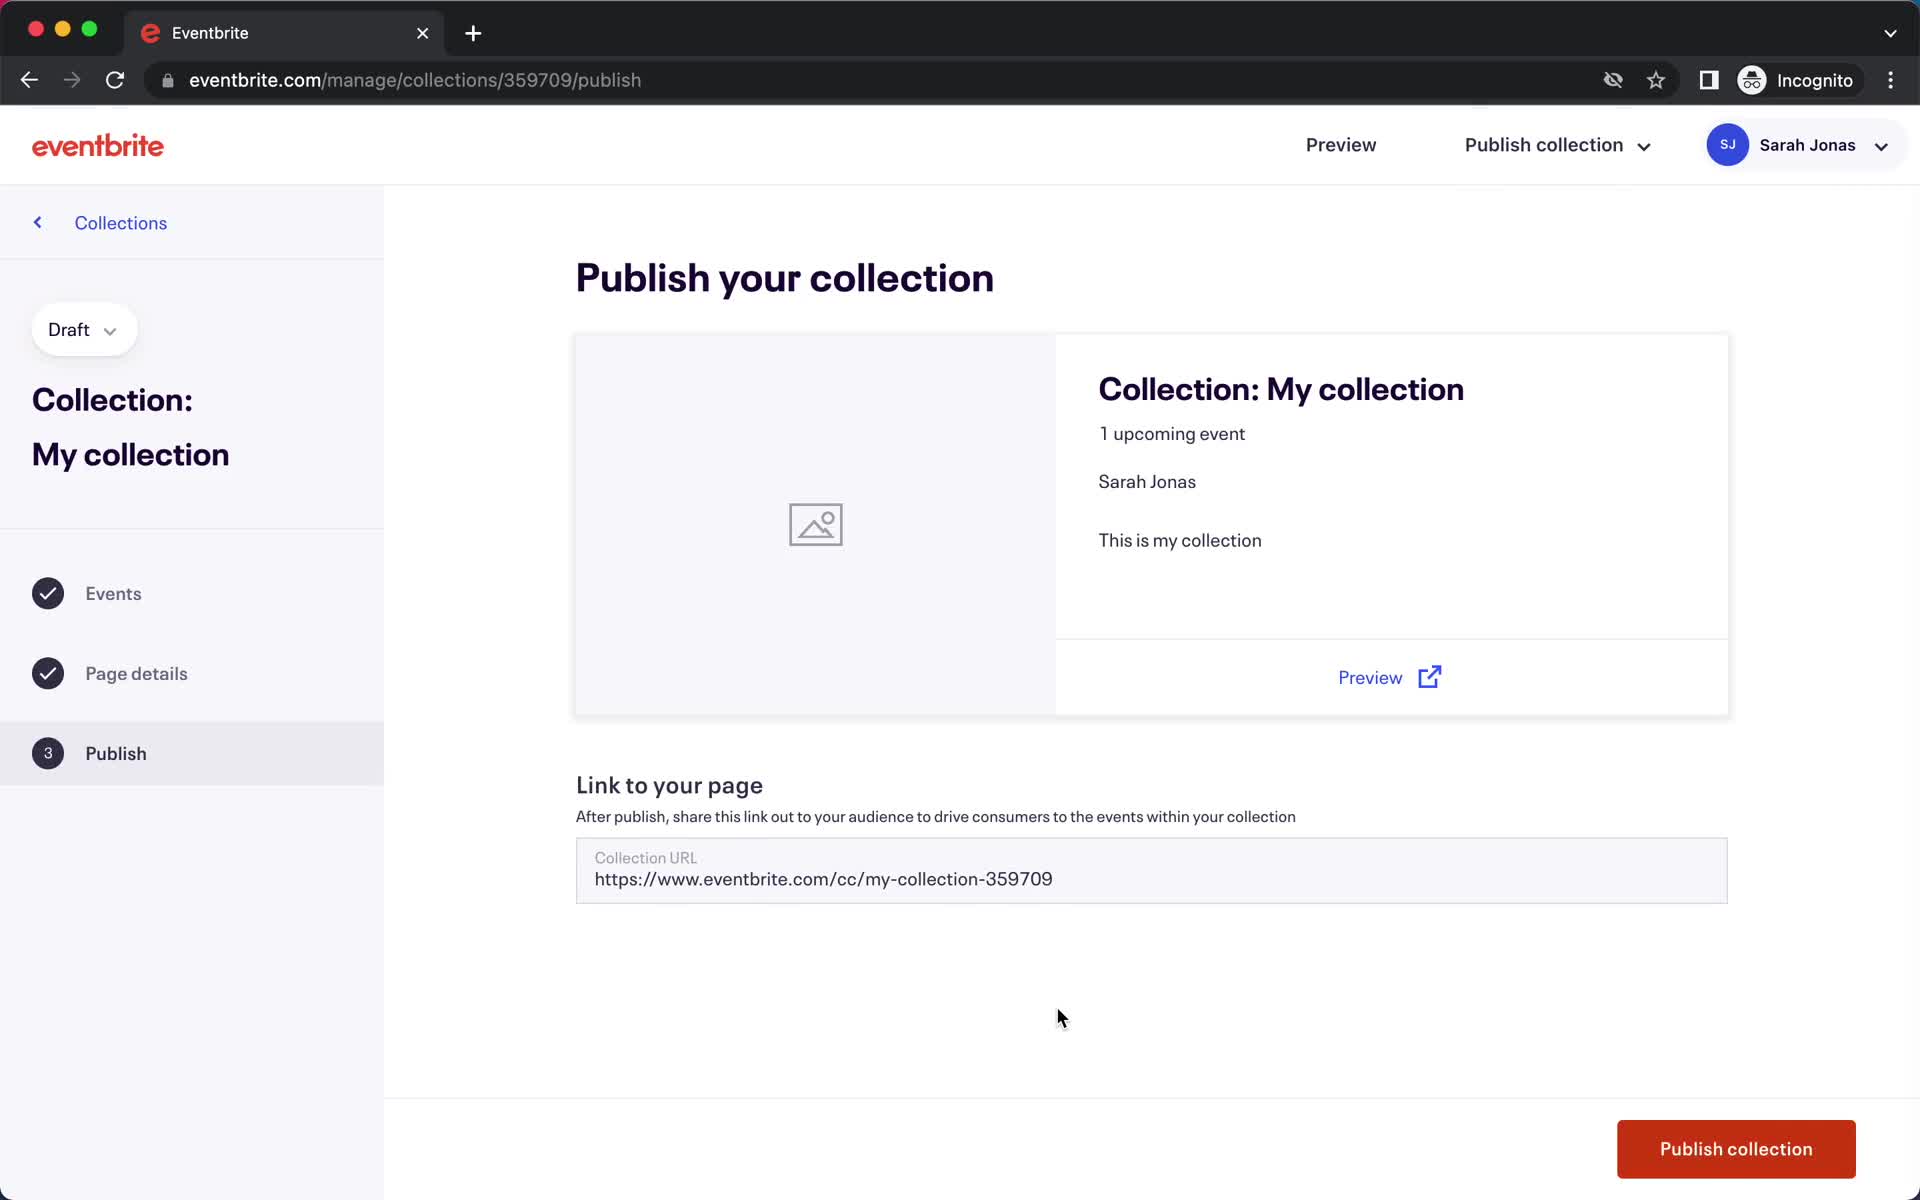
Task: Click the Page details checkmark icon
Action: 47,673
